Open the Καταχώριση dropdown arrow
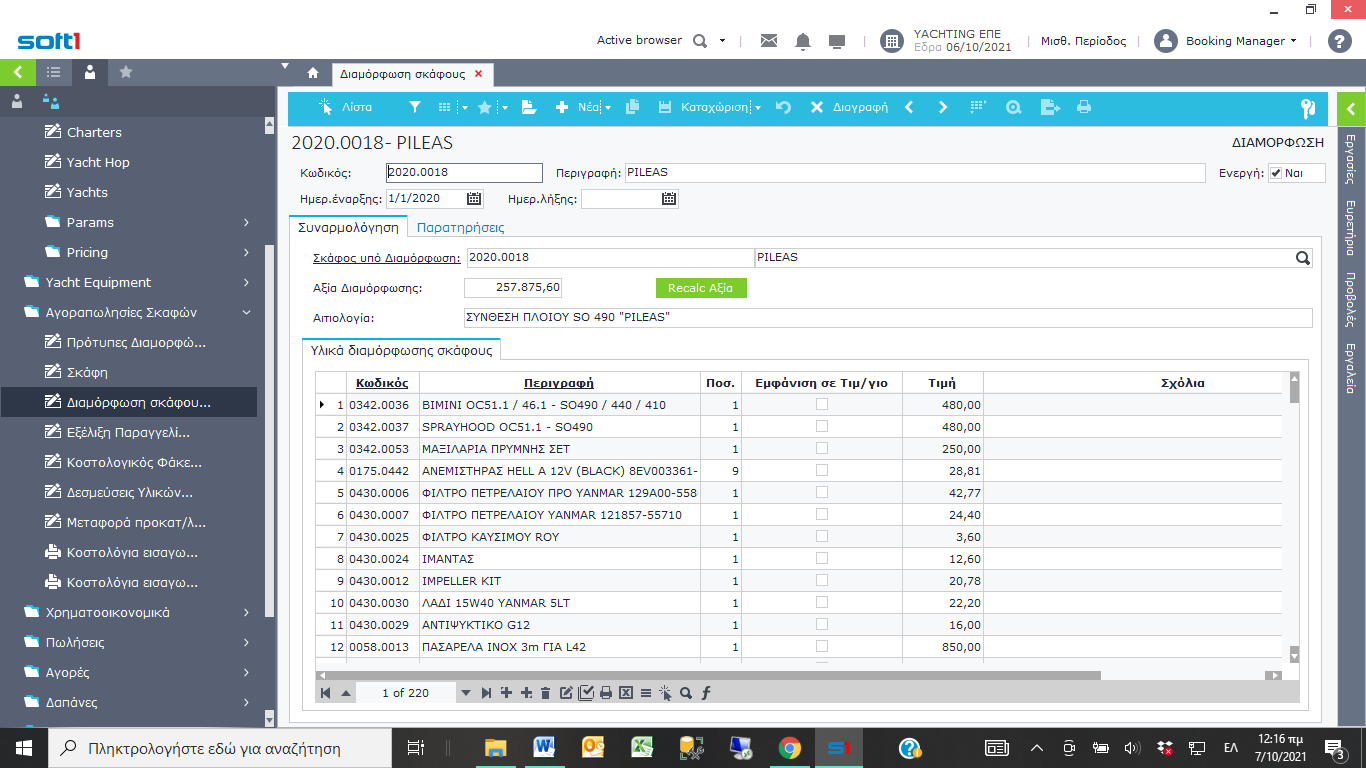 pyautogui.click(x=758, y=108)
